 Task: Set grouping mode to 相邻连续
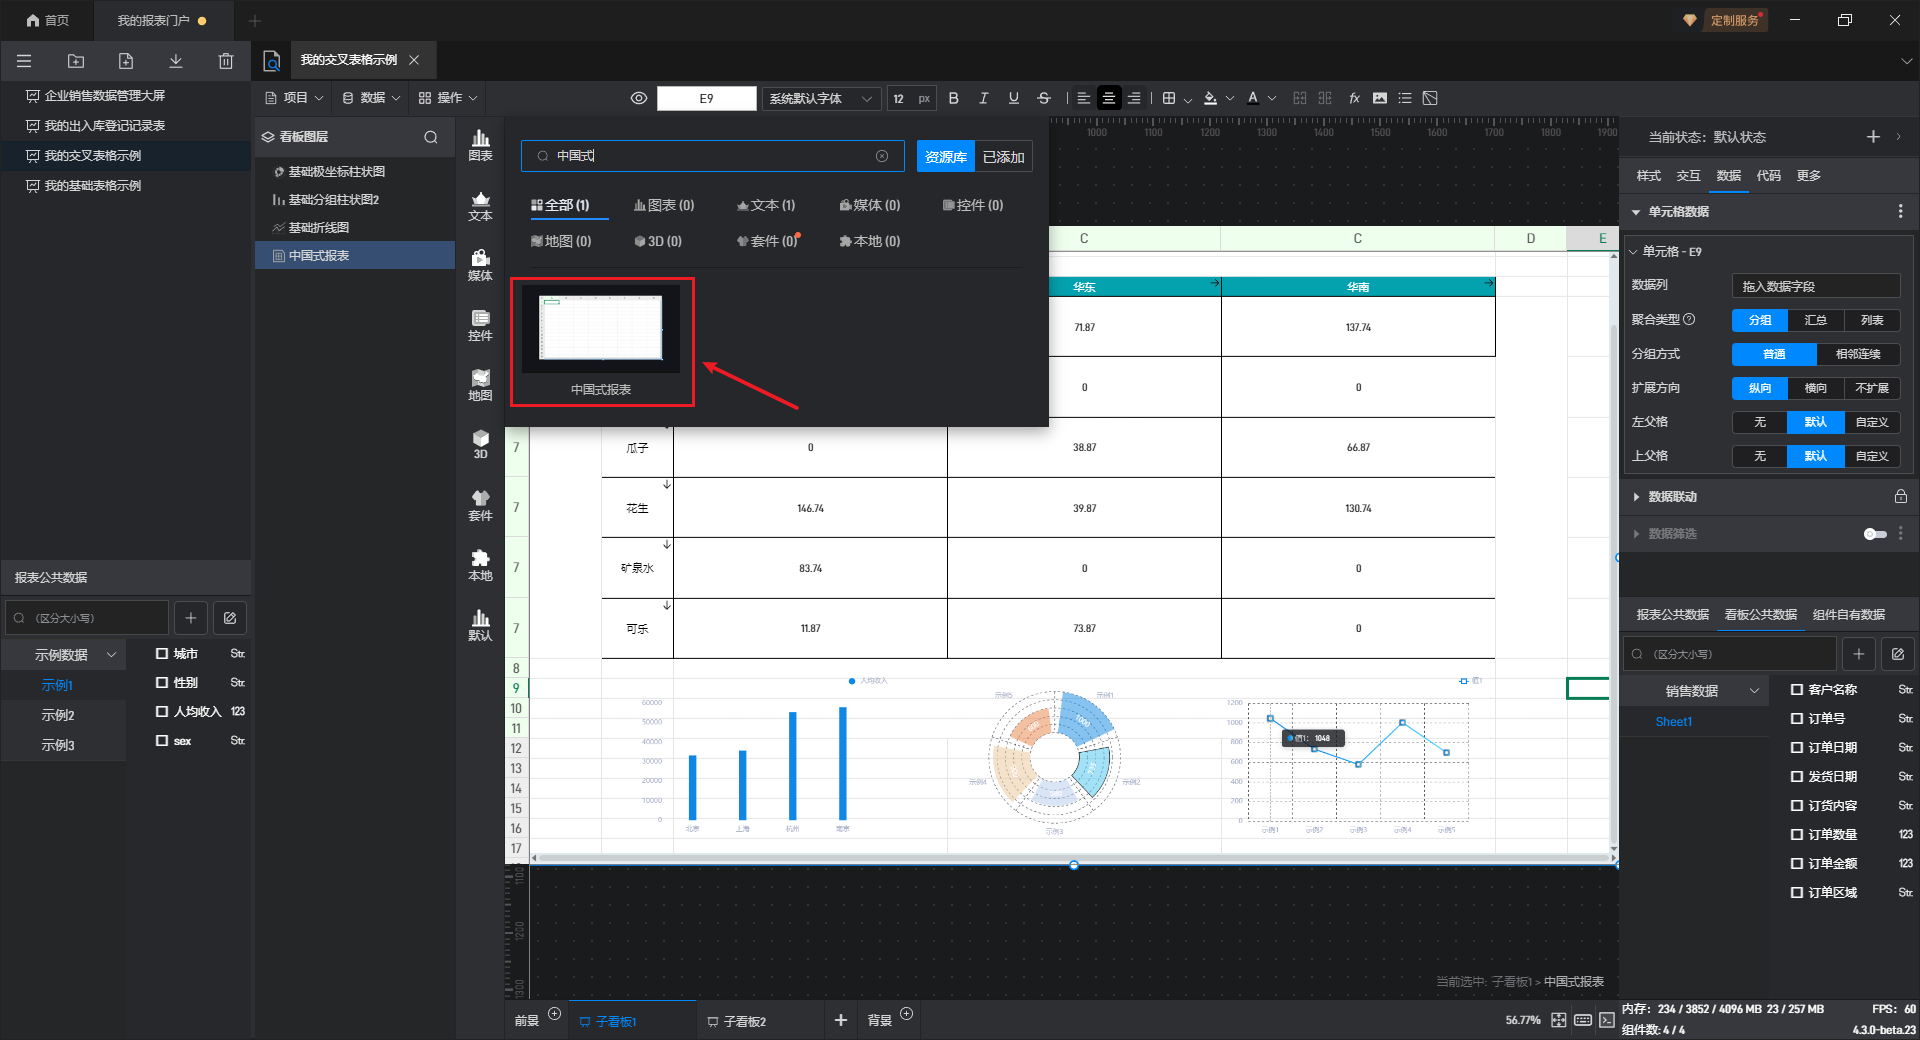pyautogui.click(x=1858, y=355)
